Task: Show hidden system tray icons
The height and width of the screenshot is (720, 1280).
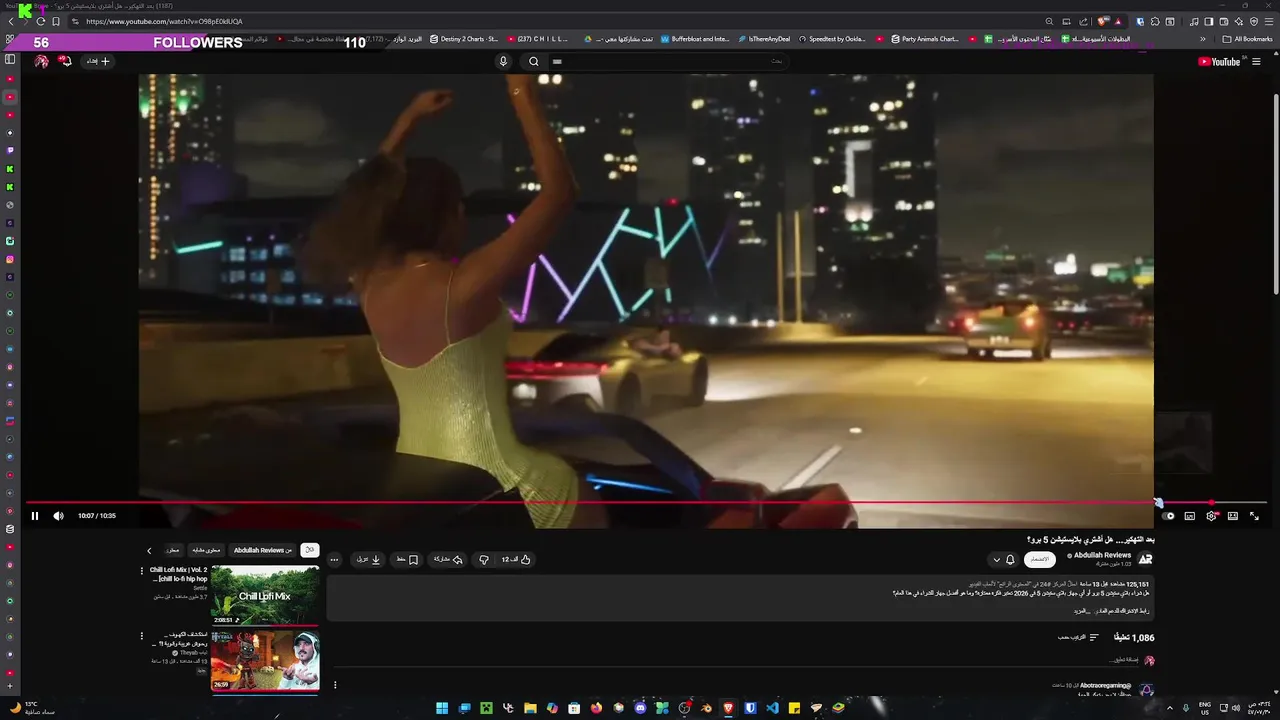Action: pyautogui.click(x=1170, y=708)
